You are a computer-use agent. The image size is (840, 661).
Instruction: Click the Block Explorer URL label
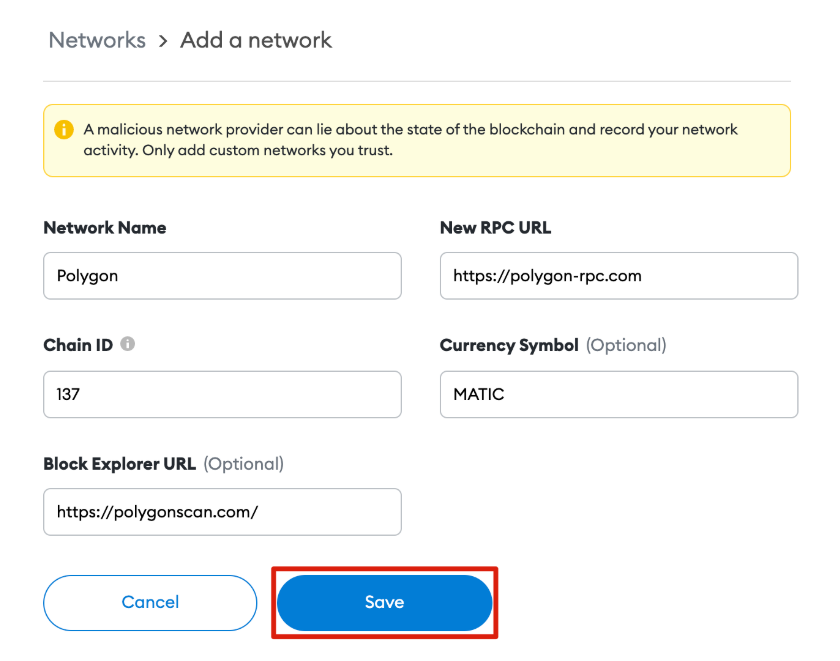click(x=119, y=464)
